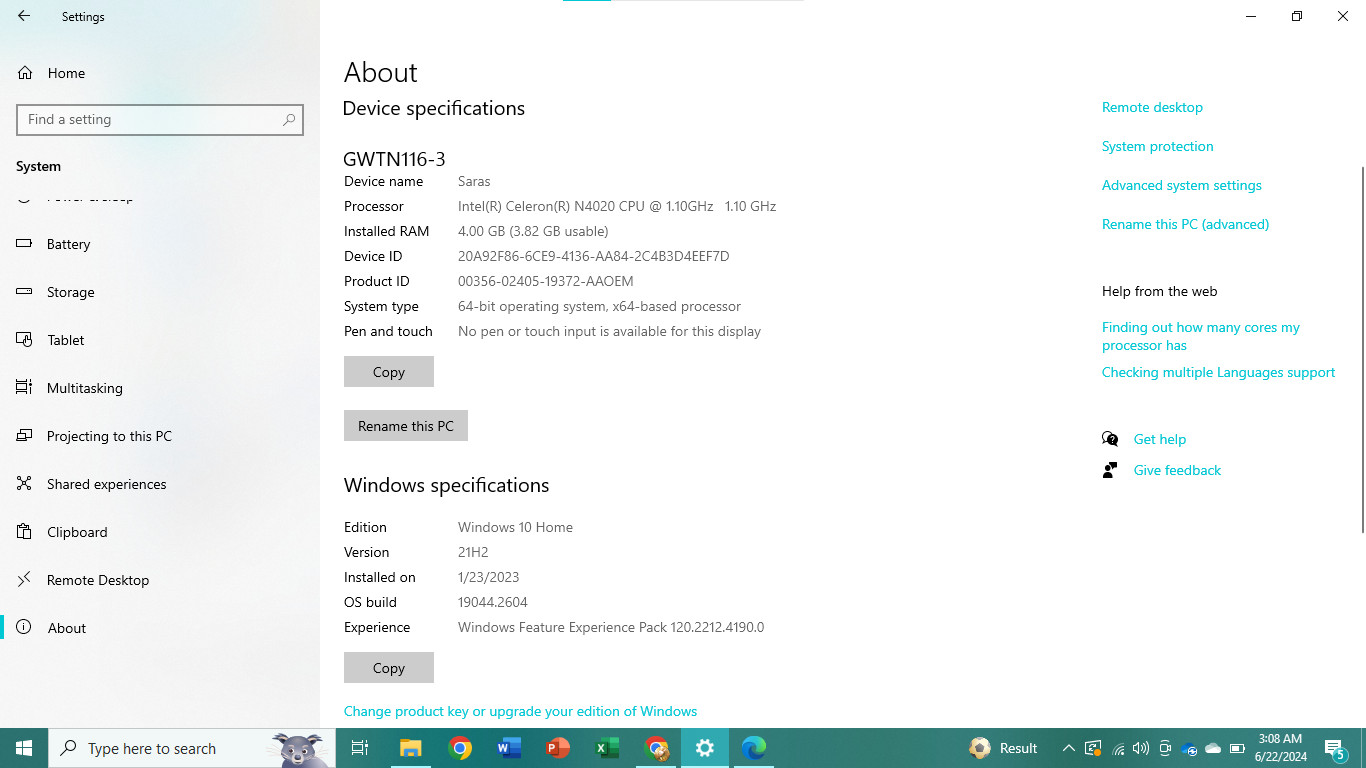1366x768 pixels.
Task: Open the notification Action Center icon
Action: coord(1335,748)
